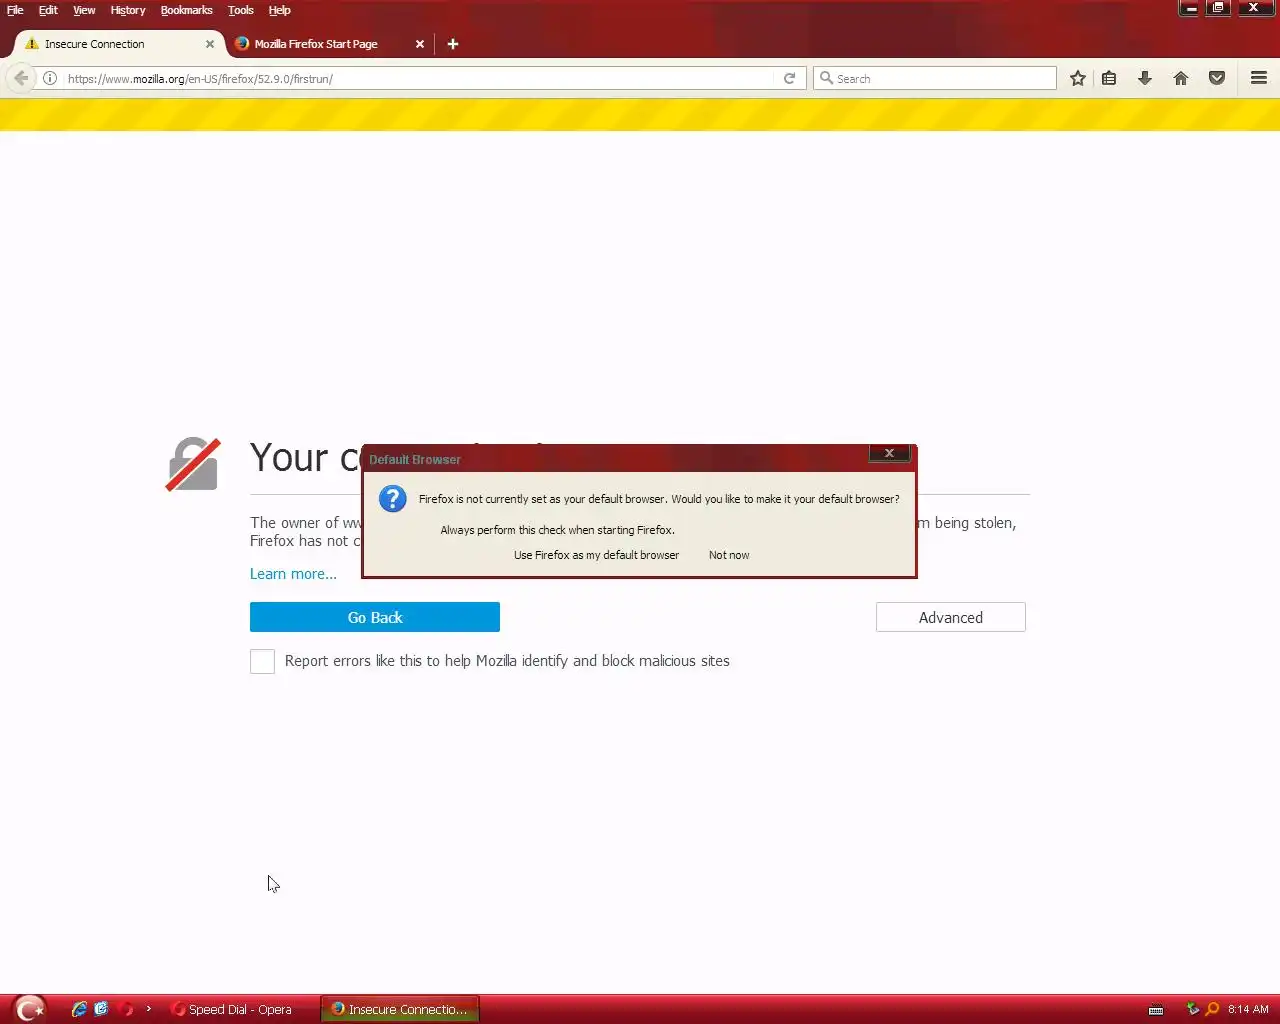Viewport: 1280px width, 1024px height.
Task: Click the safely remove hardware tray icon
Action: [1192, 1009]
